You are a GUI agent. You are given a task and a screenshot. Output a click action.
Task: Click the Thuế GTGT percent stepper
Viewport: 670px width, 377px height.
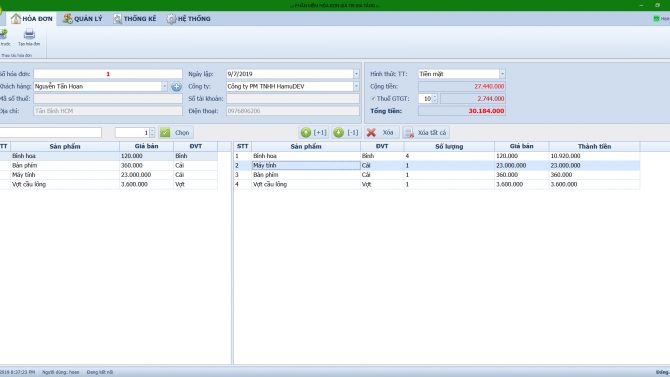(x=435, y=99)
